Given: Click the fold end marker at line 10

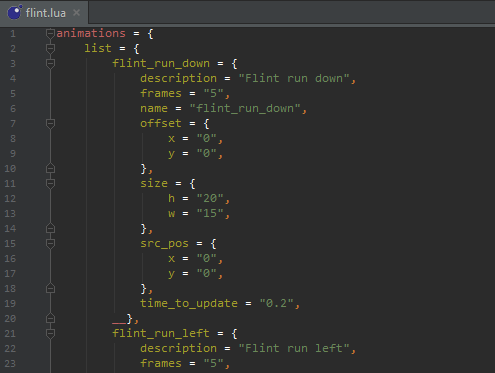Looking at the screenshot, I should coord(50,168).
